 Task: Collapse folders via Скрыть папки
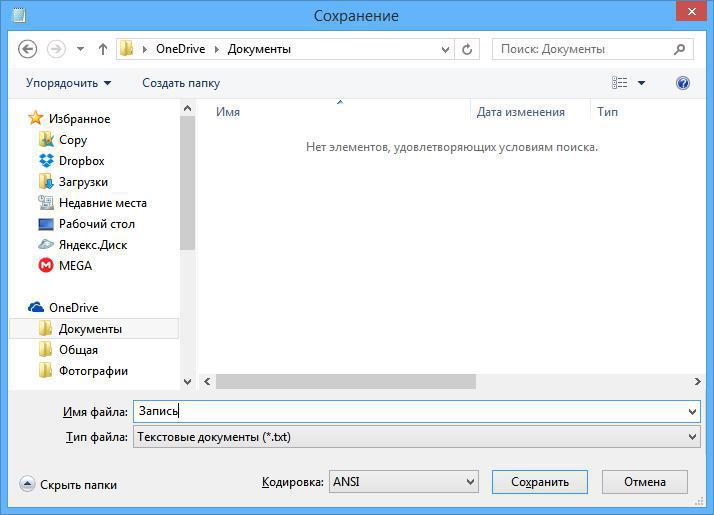(x=78, y=485)
